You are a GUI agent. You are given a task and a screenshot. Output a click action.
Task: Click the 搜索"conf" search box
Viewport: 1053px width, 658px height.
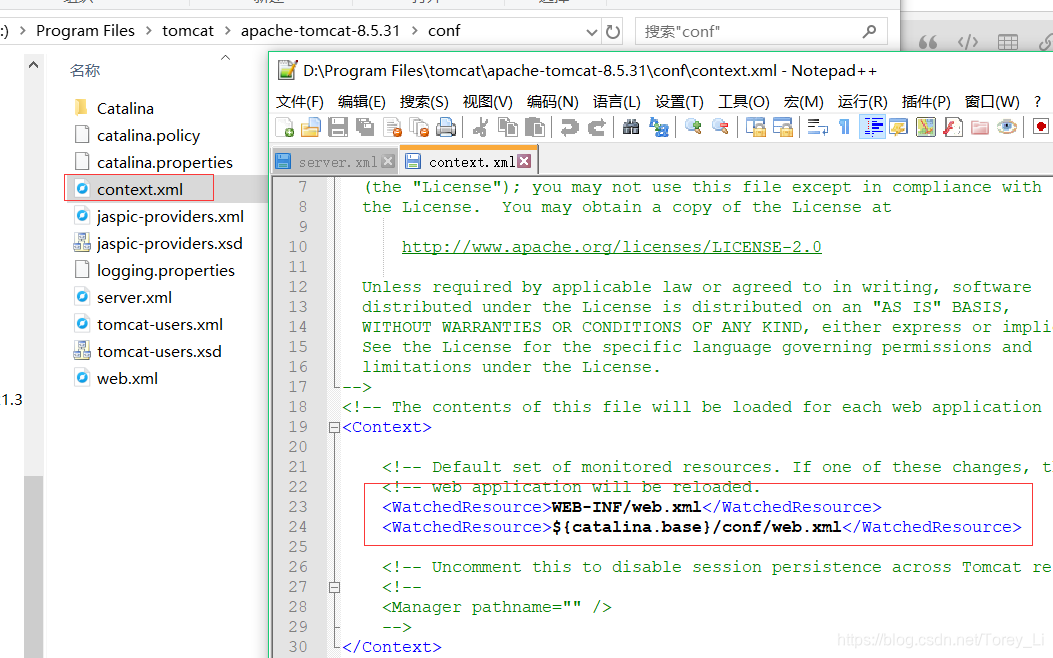tap(761, 32)
